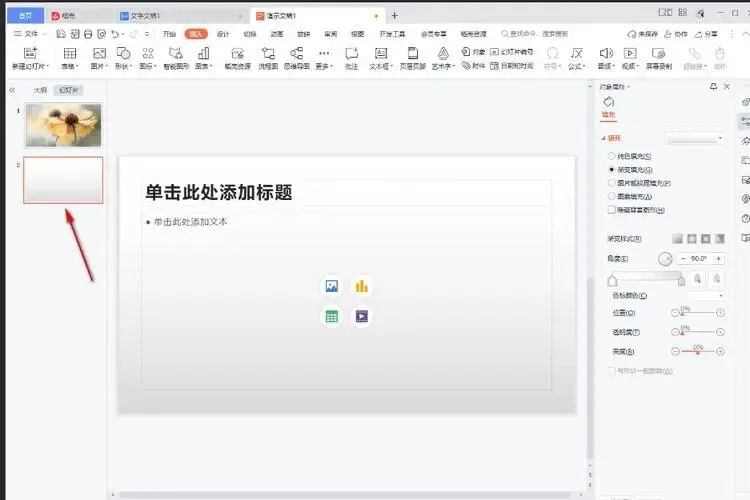Adjust the 位置 position slider

[x=697, y=313]
